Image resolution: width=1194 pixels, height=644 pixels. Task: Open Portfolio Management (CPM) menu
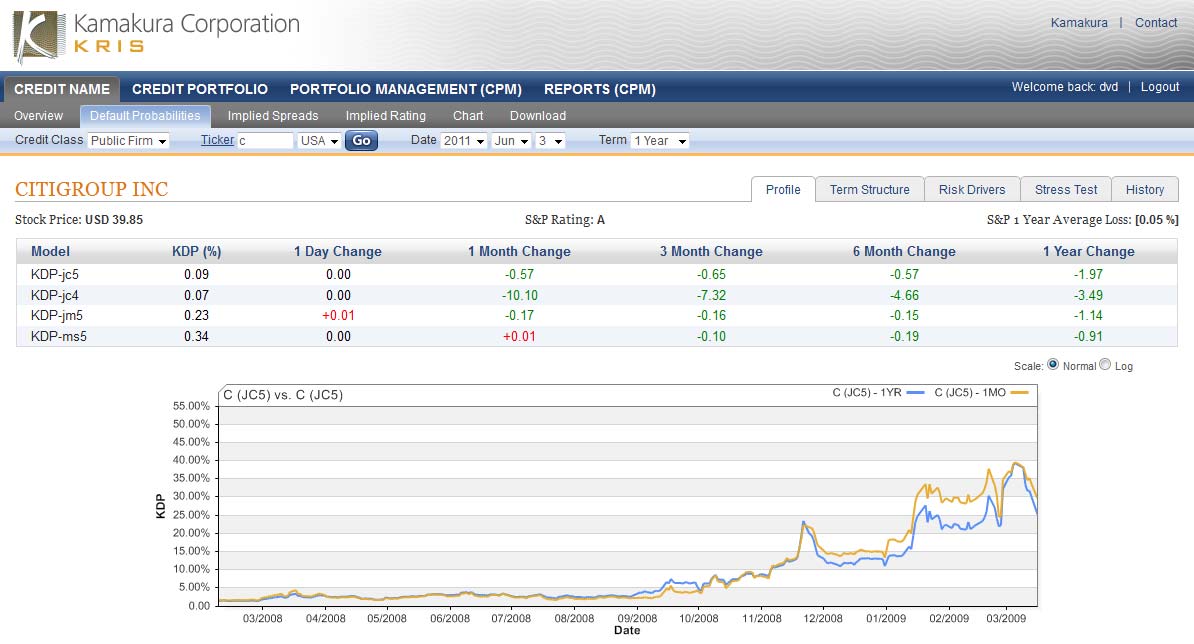pos(405,89)
